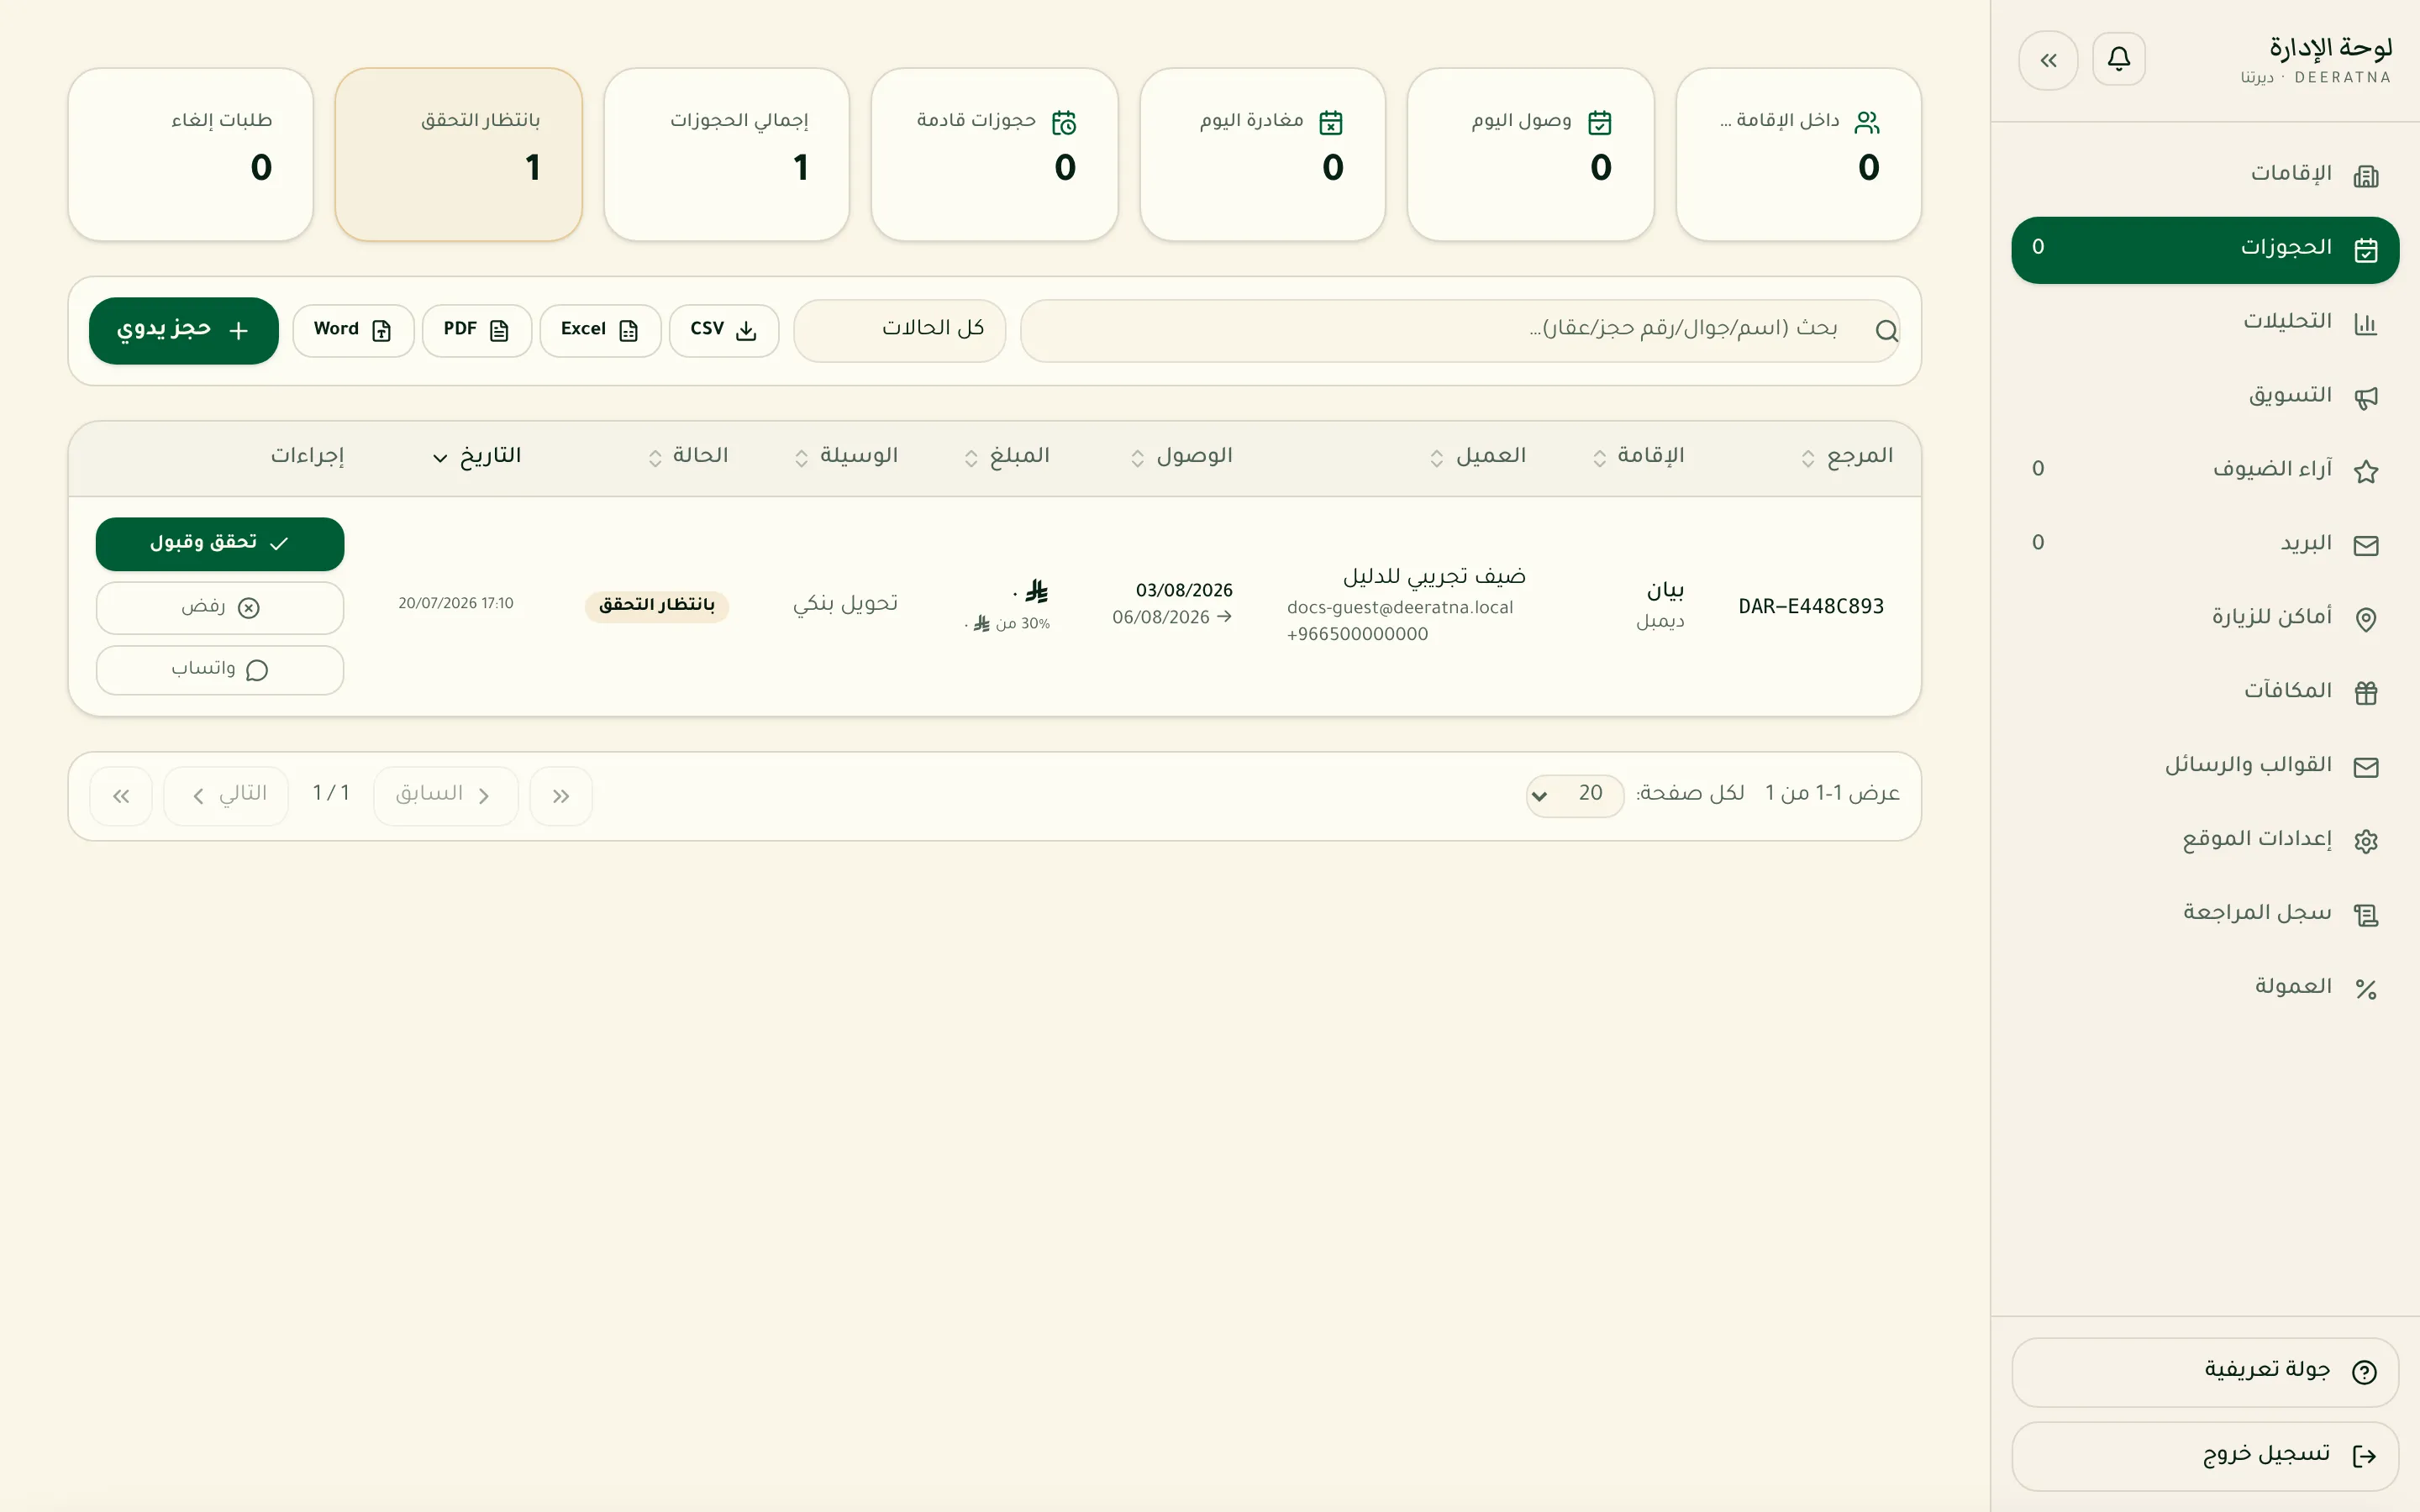Click the notifications bell icon
The image size is (2420, 1512).
point(2118,60)
